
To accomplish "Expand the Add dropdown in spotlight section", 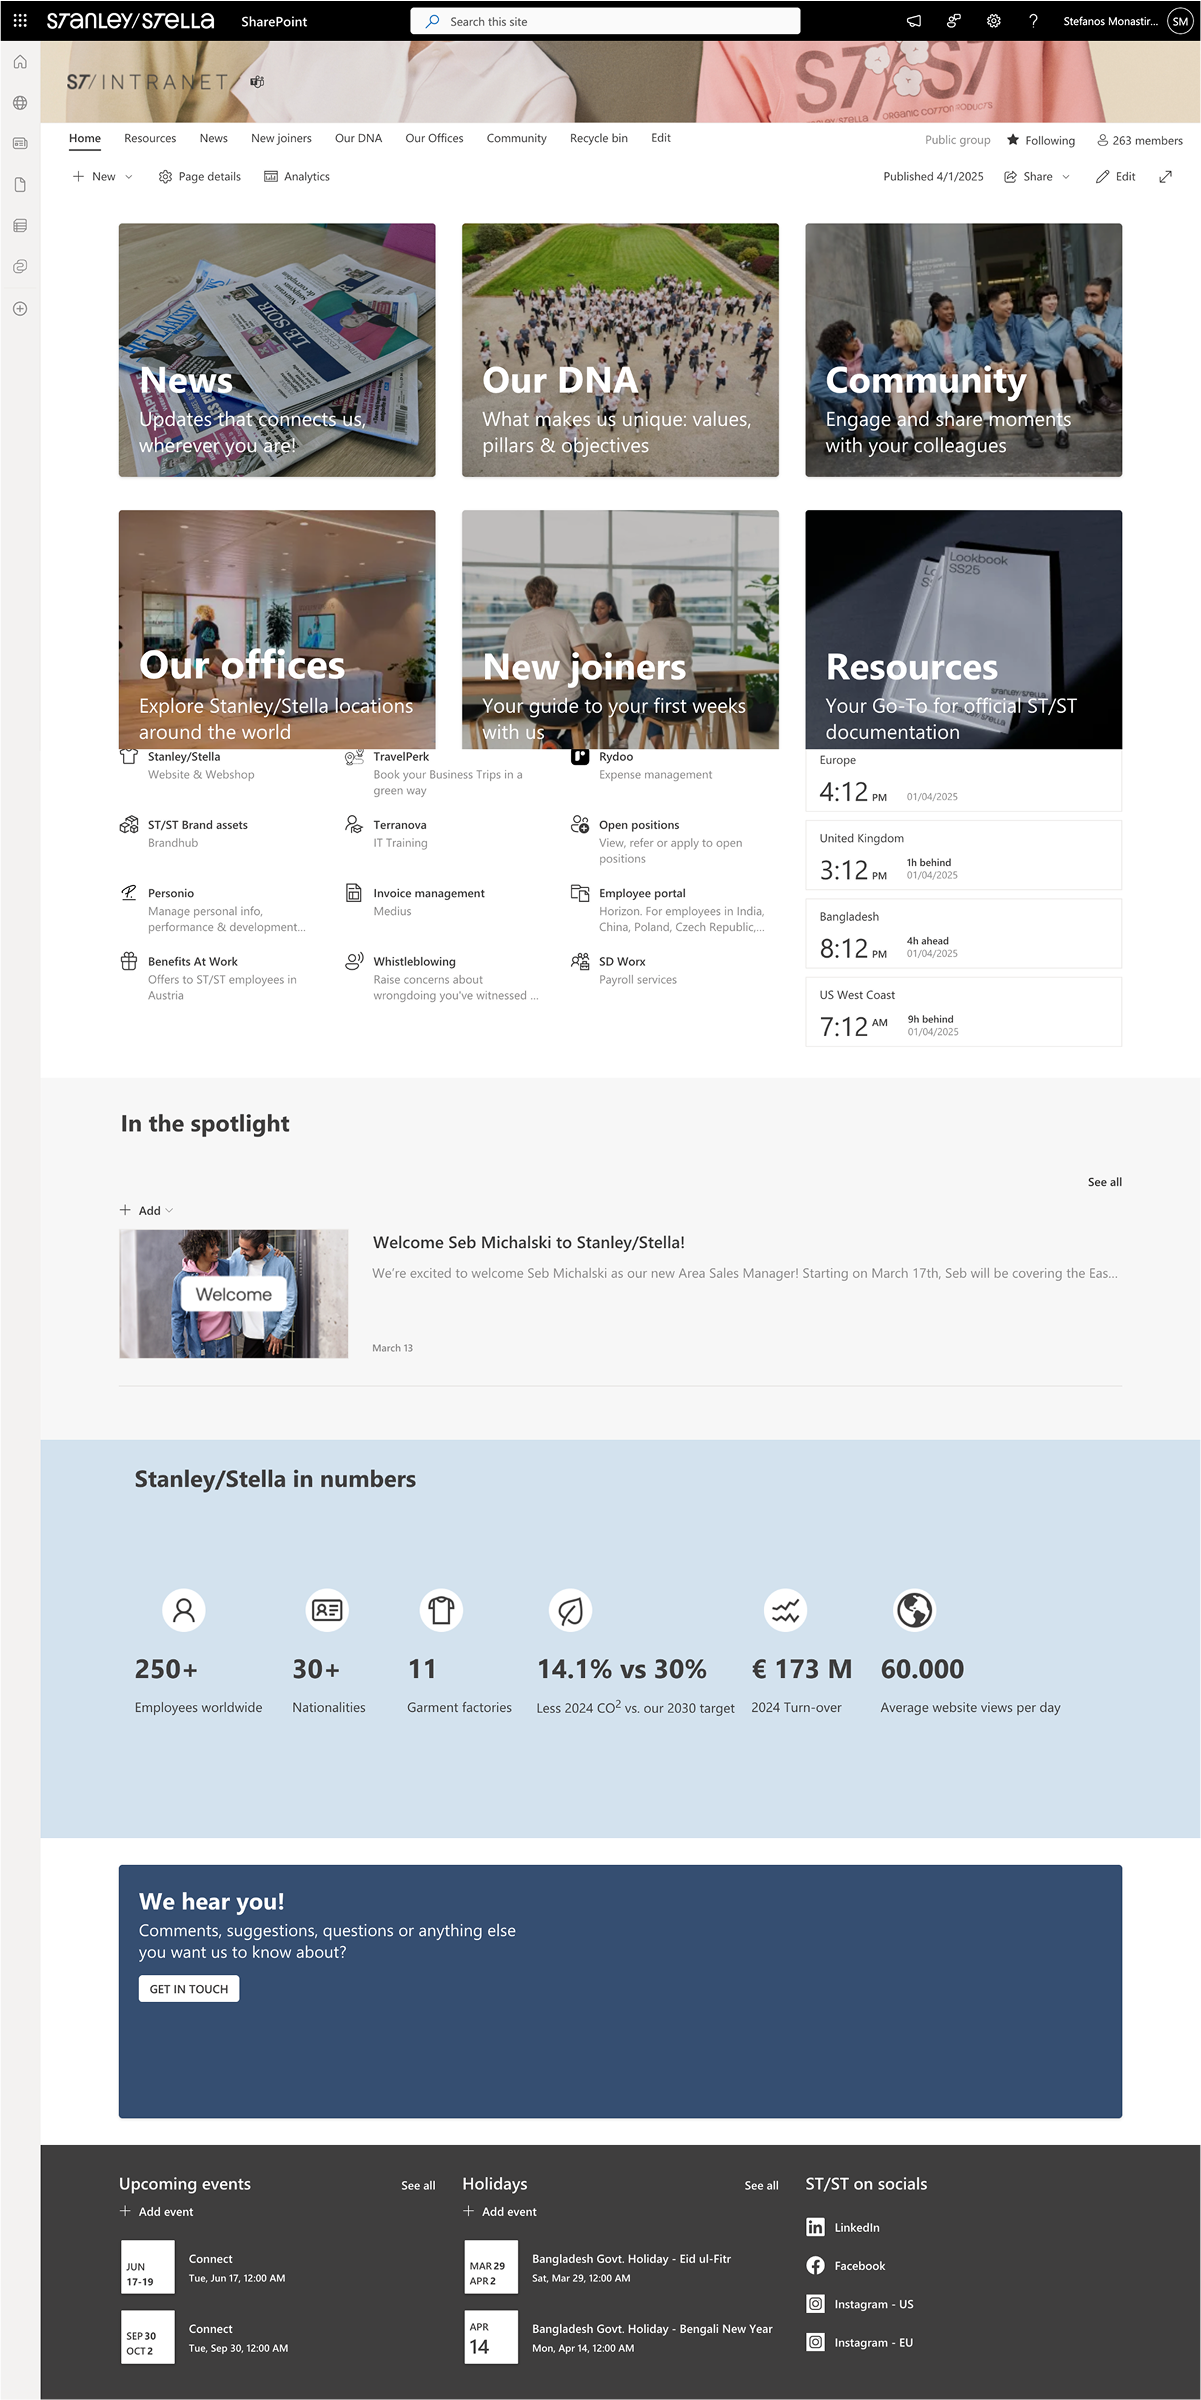I will (x=146, y=1210).
